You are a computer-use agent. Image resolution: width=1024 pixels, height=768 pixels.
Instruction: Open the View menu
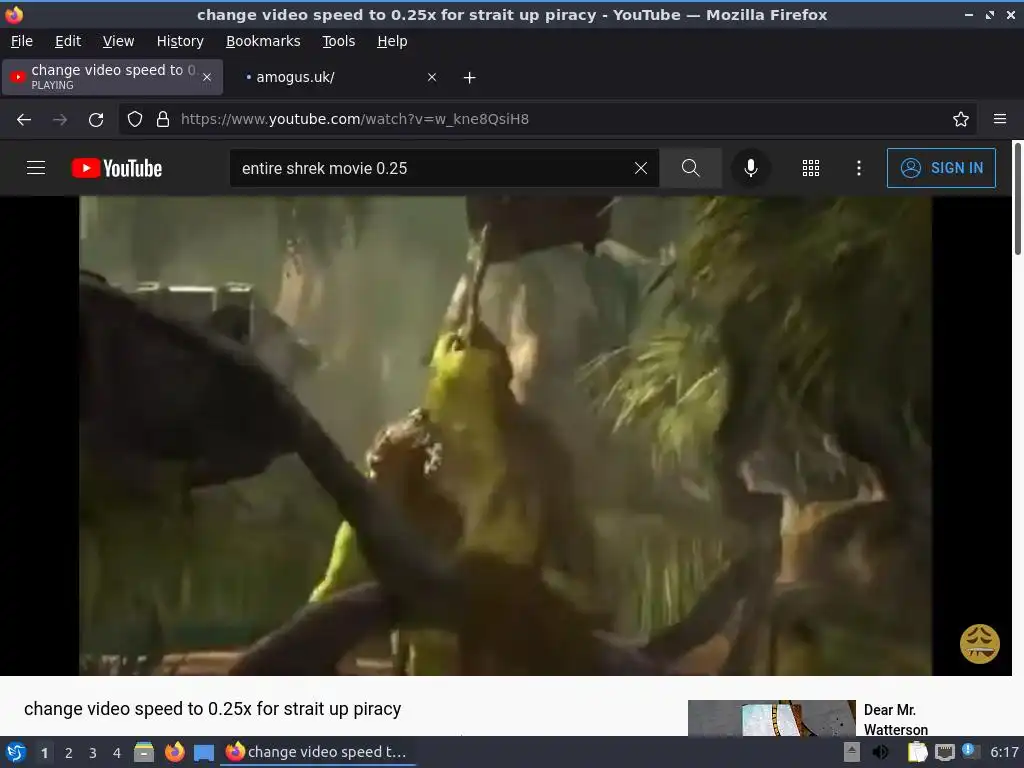click(118, 41)
